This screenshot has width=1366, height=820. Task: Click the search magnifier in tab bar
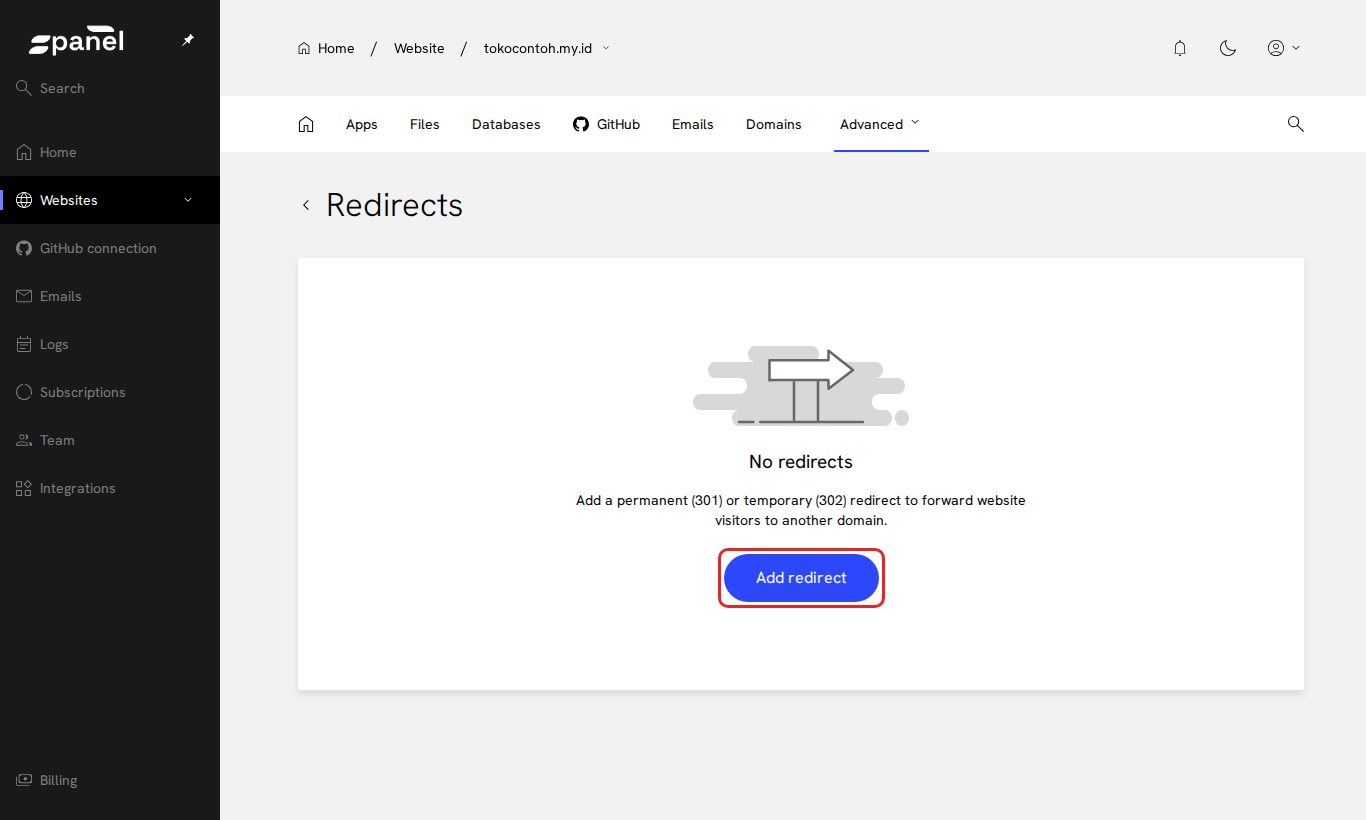[1296, 124]
